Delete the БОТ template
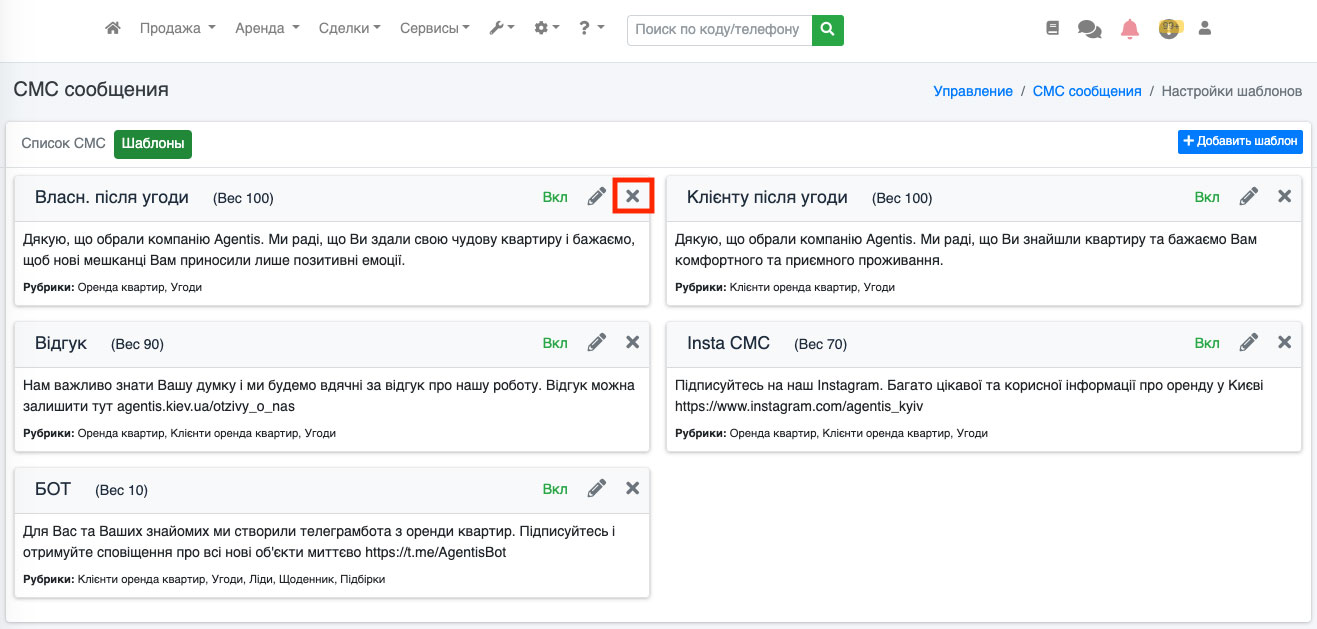1317x629 pixels. [632, 489]
